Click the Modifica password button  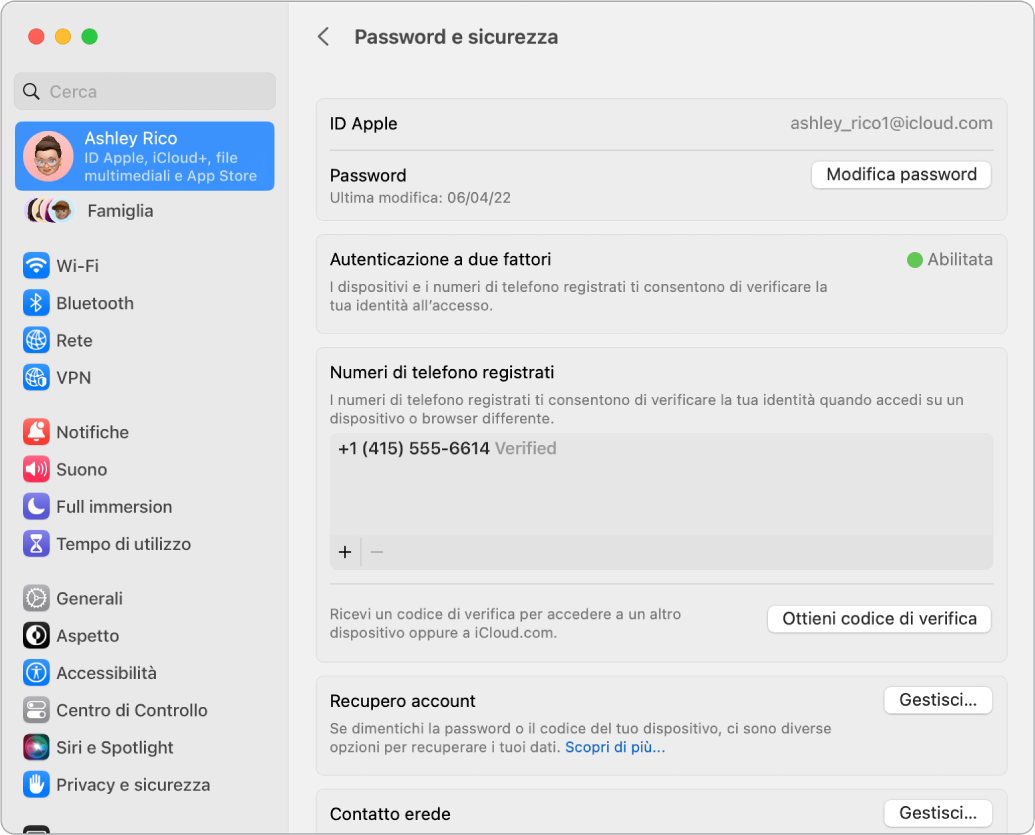[900, 174]
